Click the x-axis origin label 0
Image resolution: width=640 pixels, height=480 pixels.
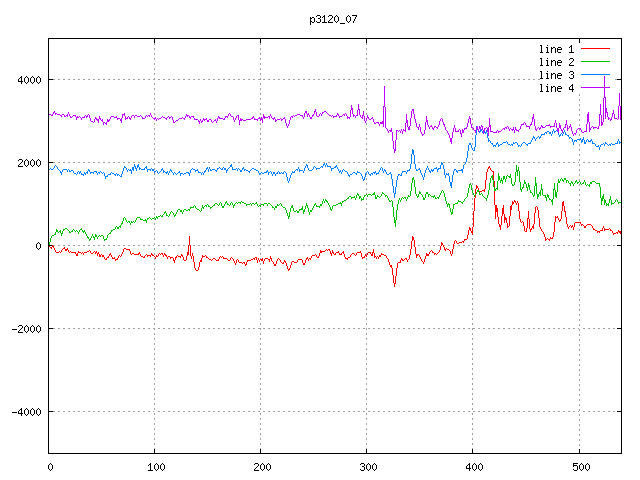[x=50, y=467]
